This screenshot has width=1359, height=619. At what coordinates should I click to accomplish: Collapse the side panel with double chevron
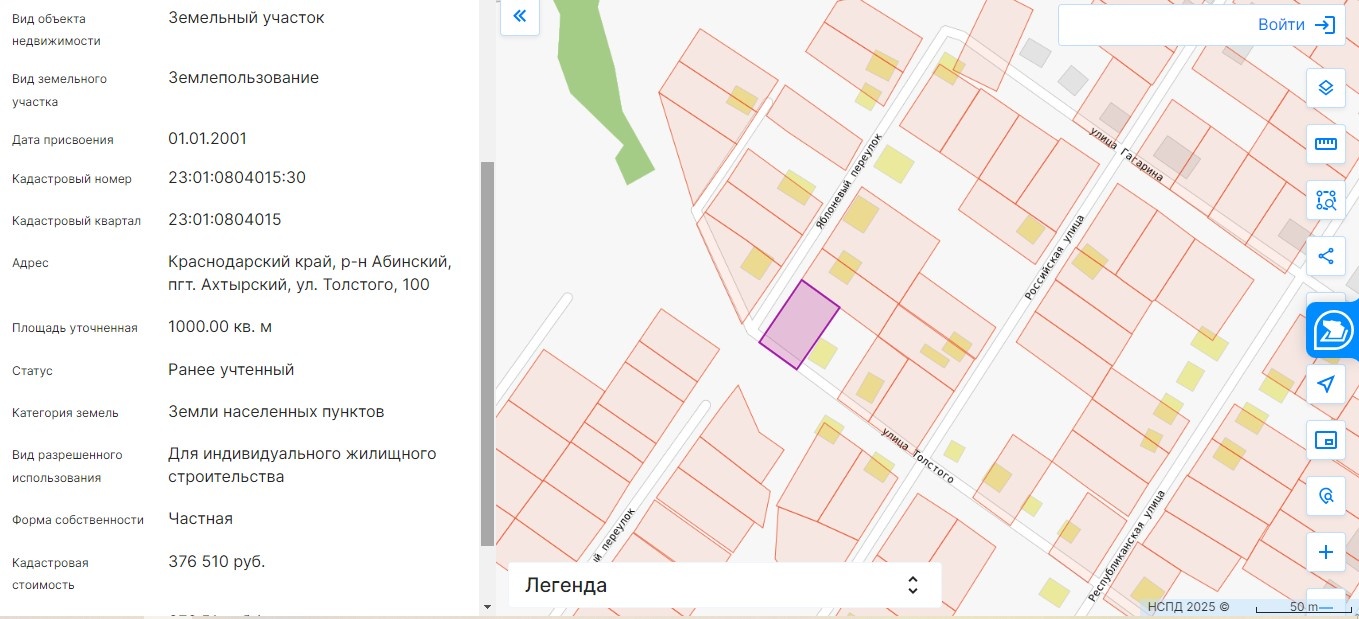click(x=520, y=16)
